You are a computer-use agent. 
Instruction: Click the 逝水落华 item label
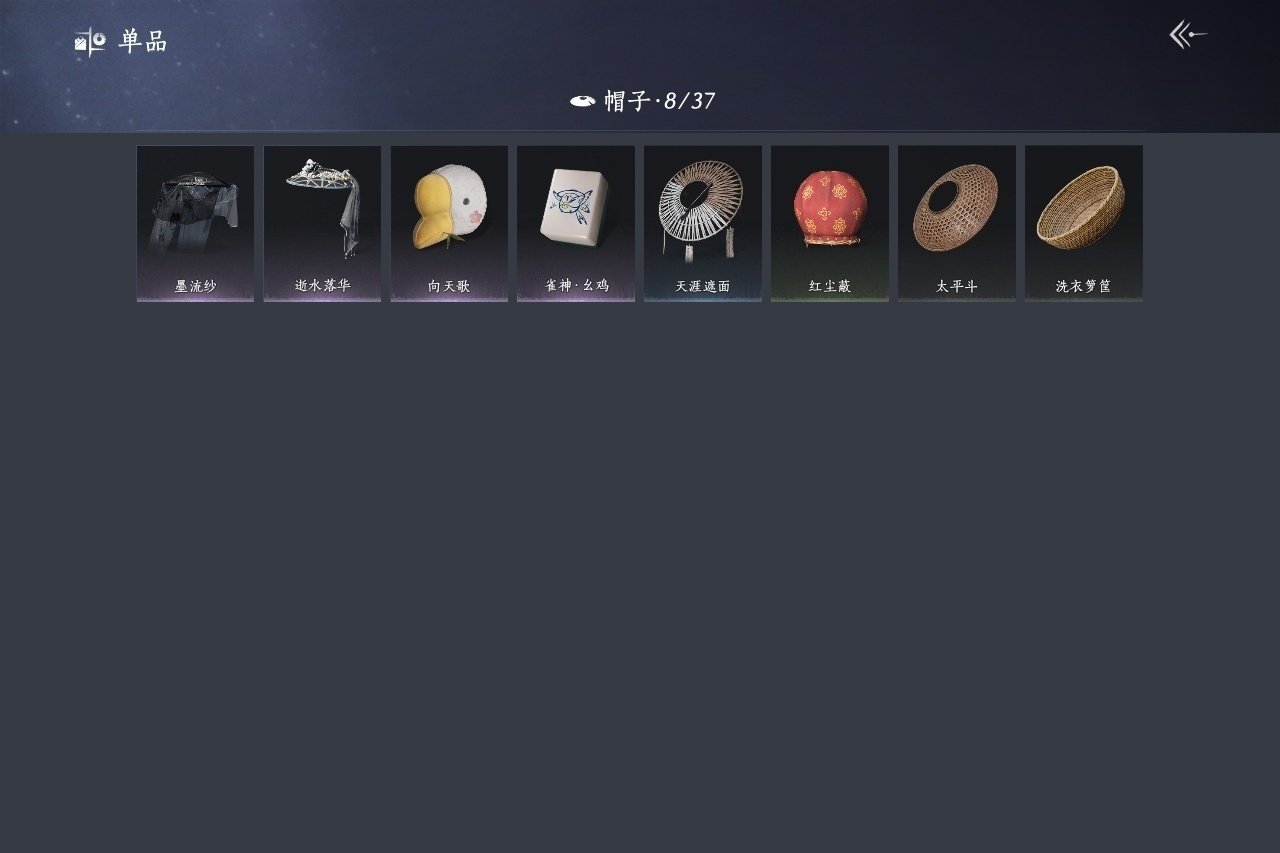(322, 286)
